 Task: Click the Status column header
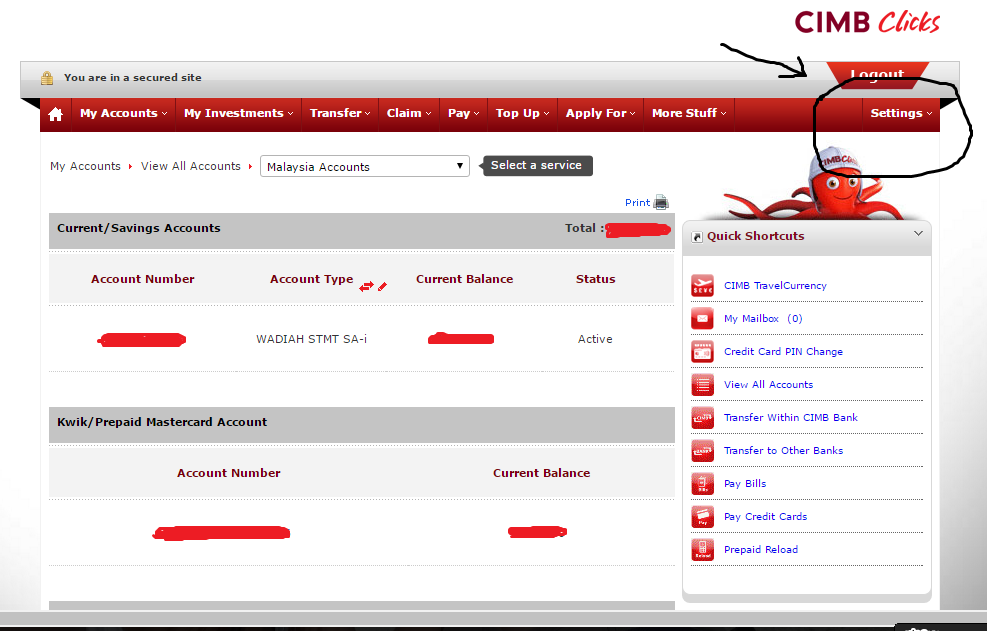pyautogui.click(x=595, y=279)
